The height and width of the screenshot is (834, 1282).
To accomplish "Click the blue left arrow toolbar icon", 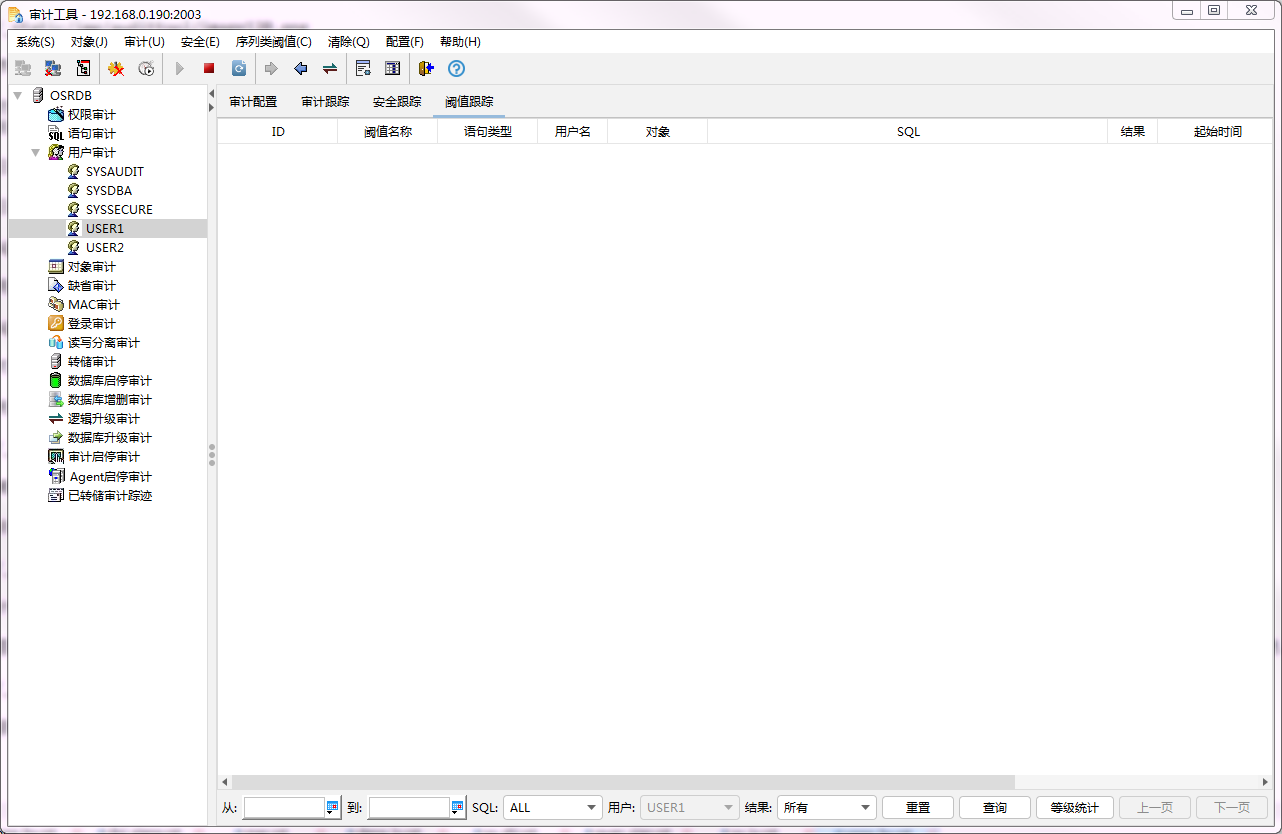I will click(x=300, y=69).
